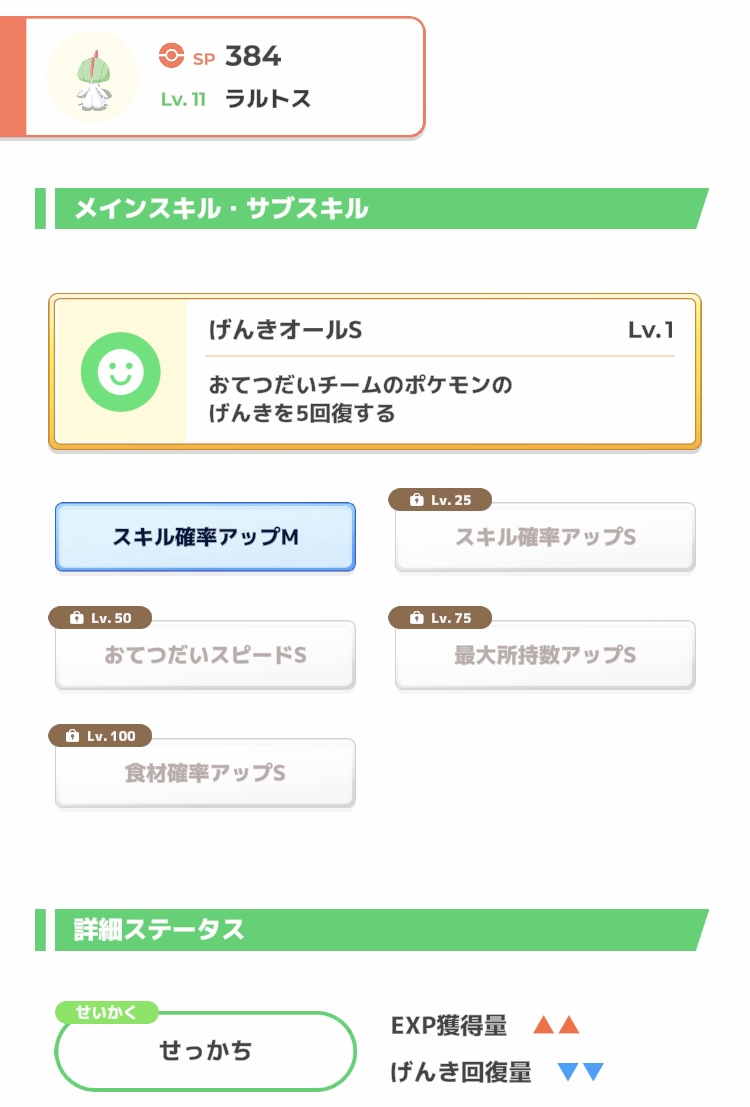Viewport: 750px width, 1107px height.
Task: Tap the Ralts portrait thumbnail
Action: tap(92, 77)
